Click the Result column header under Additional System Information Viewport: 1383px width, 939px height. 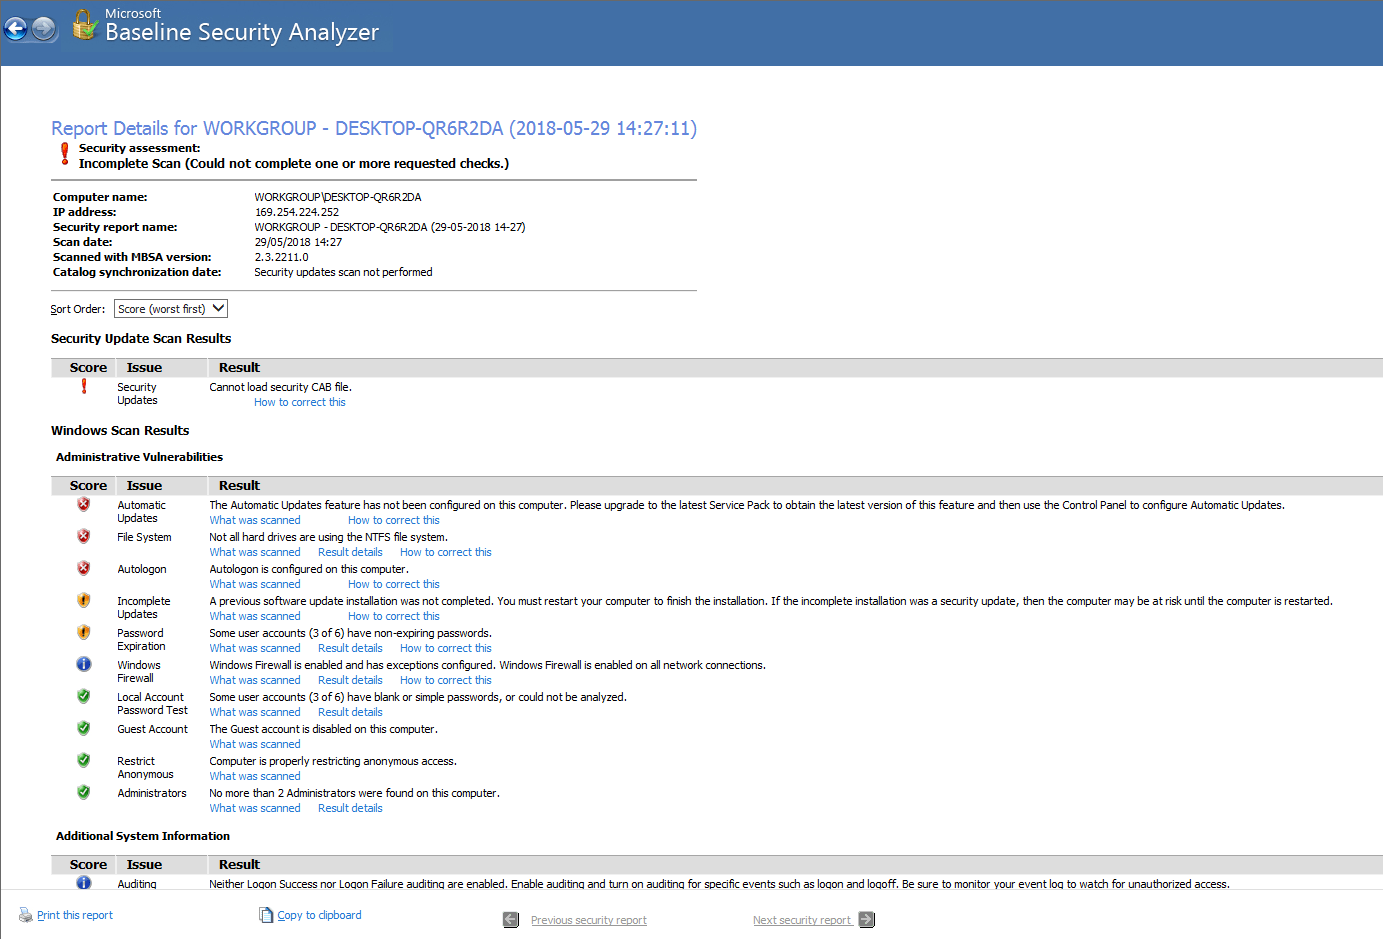[239, 864]
